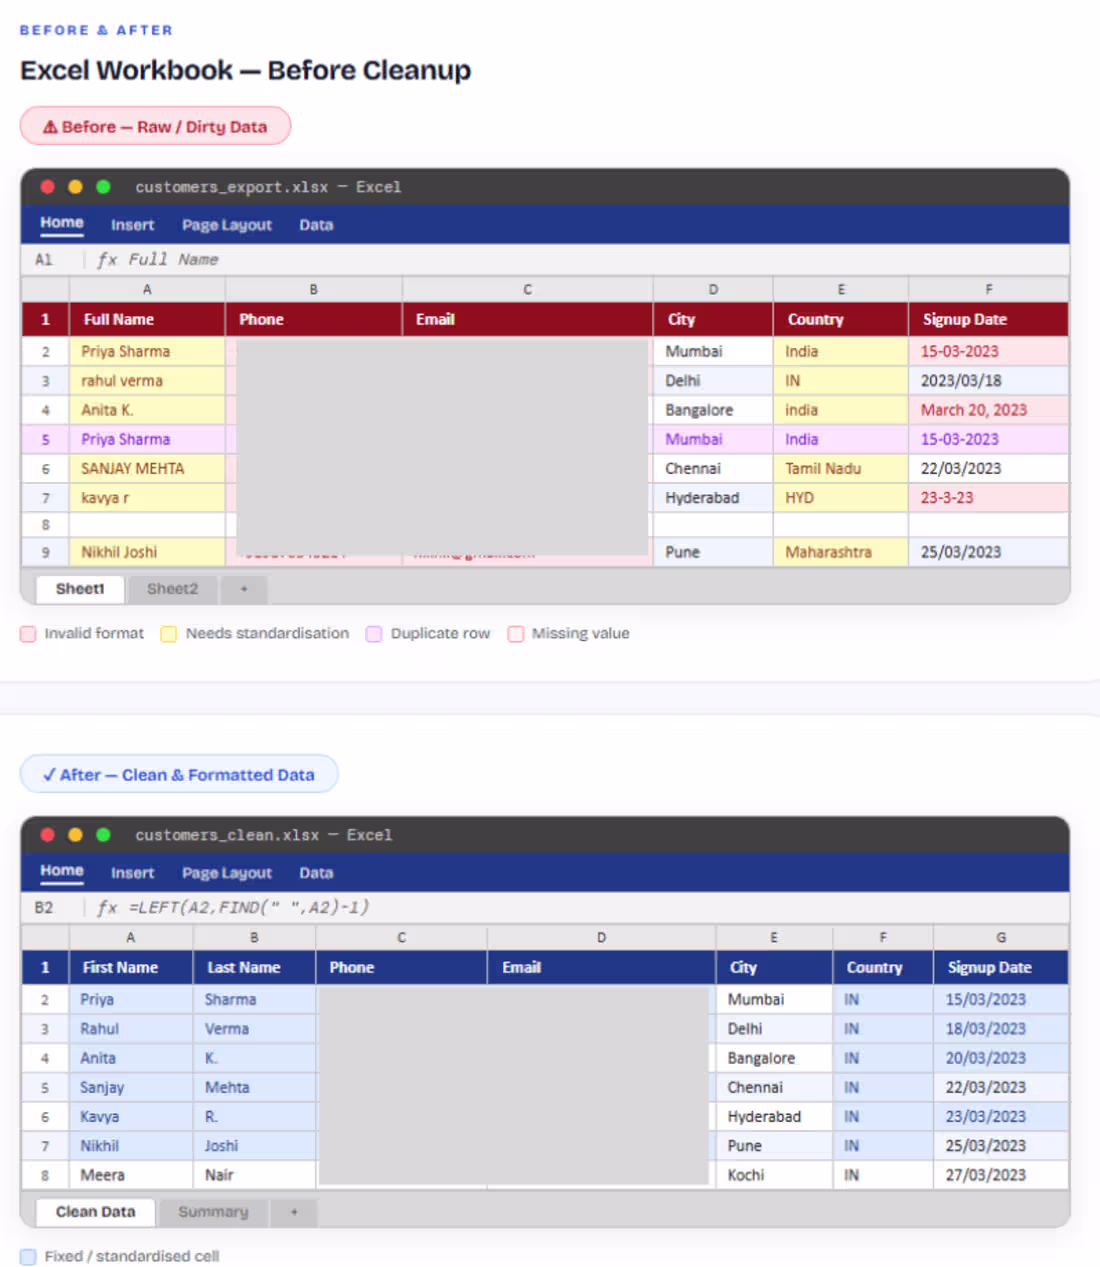Toggle the Duplicate row legend checkbox
Image resolution: width=1100 pixels, height=1267 pixels.
click(x=373, y=633)
